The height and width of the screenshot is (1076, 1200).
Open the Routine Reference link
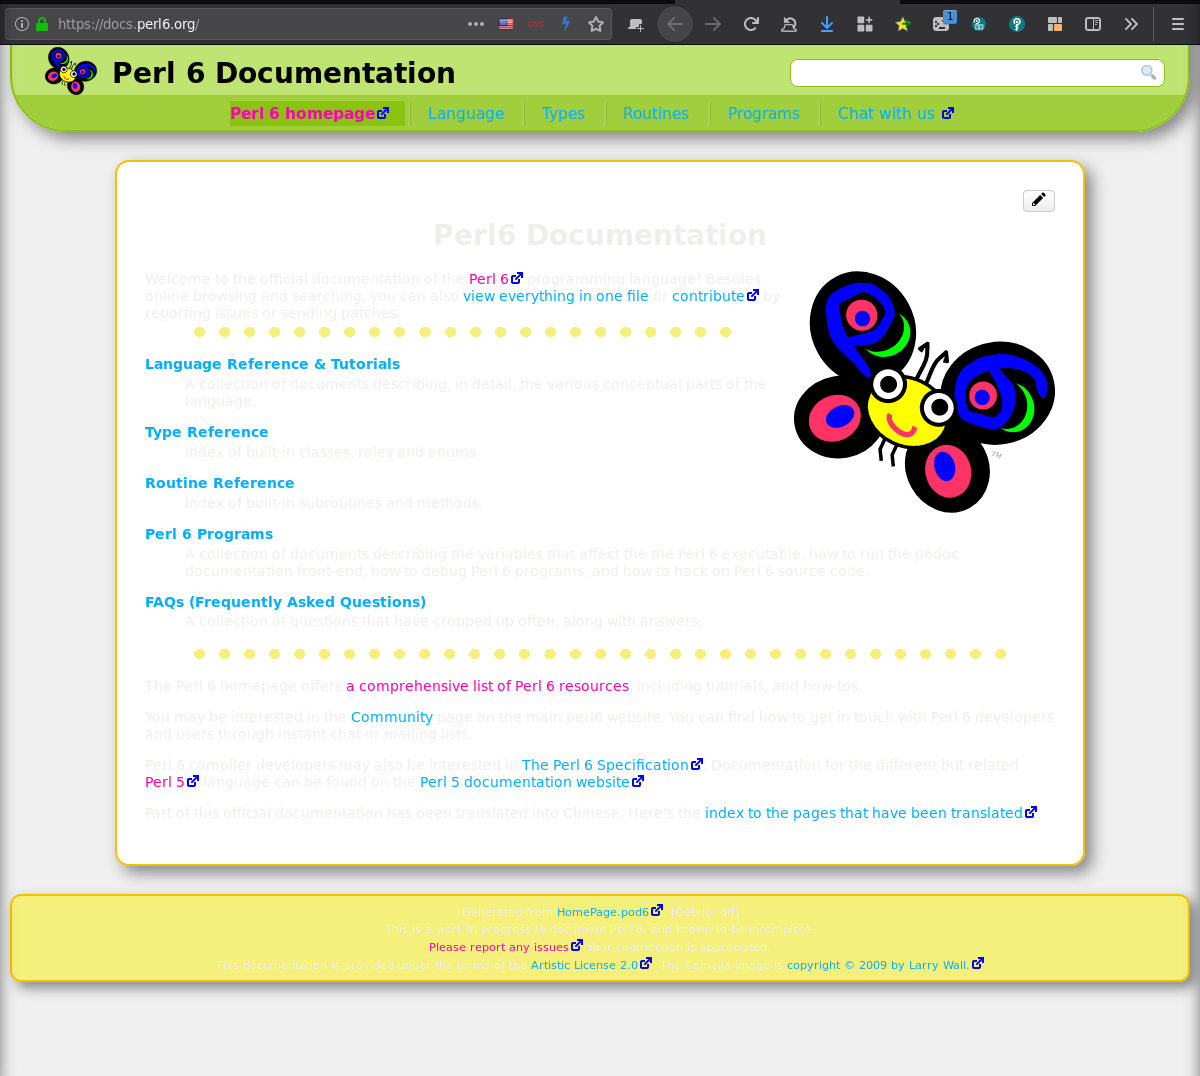[219, 483]
